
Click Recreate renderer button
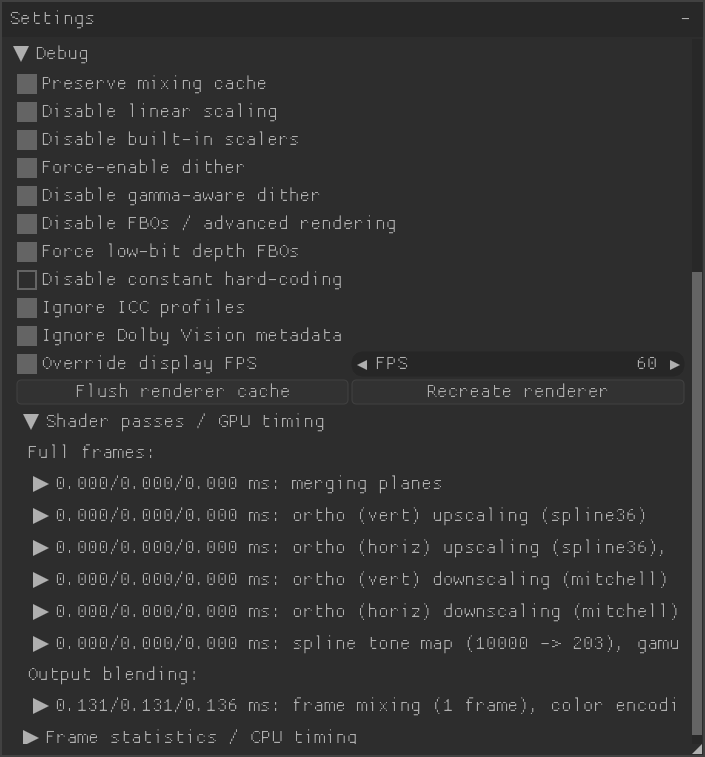pyautogui.click(x=518, y=392)
